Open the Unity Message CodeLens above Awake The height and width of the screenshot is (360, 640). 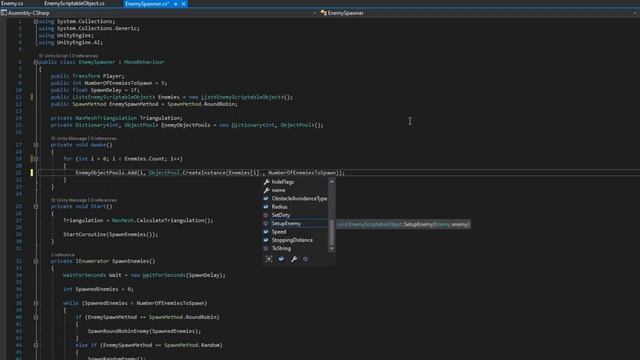tap(84, 138)
